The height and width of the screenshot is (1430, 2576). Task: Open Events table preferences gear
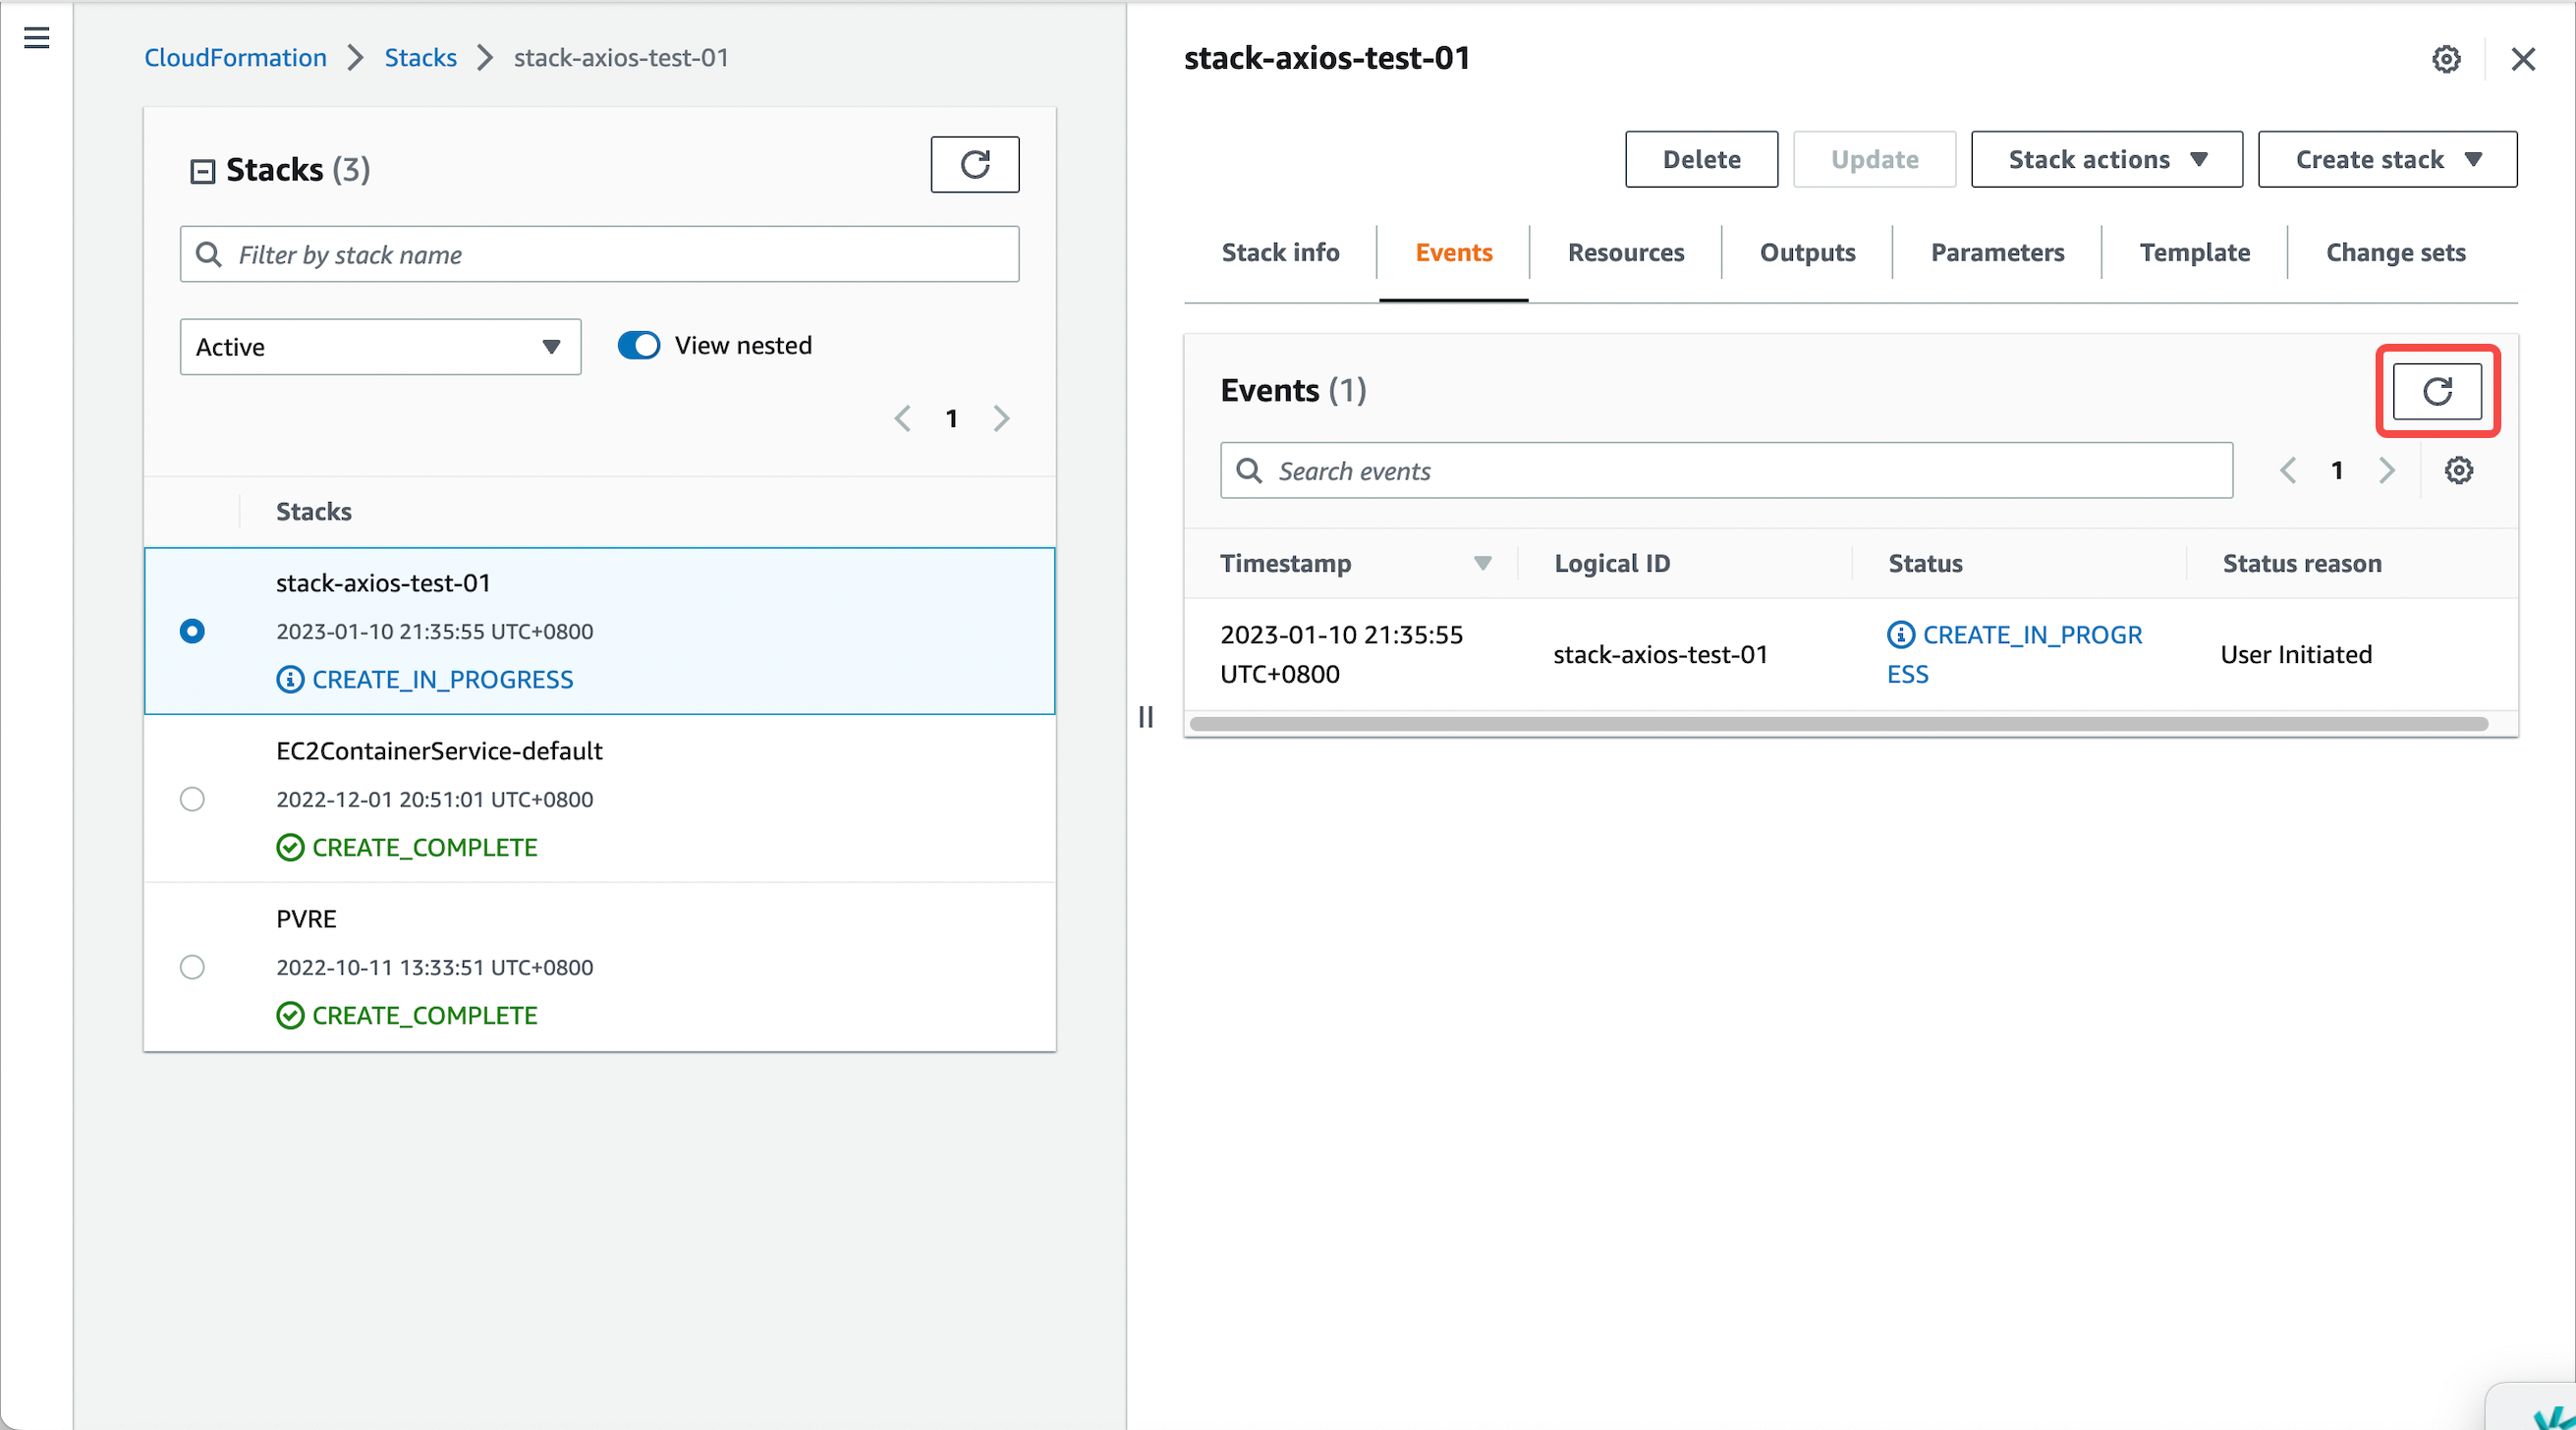coord(2459,470)
